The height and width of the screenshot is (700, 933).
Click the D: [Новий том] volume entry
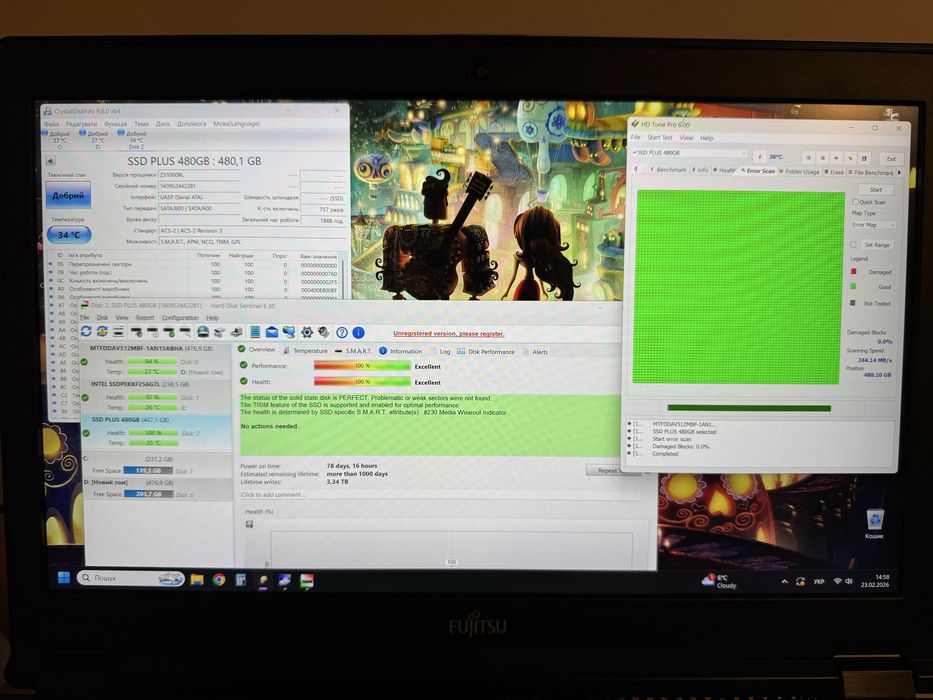(x=157, y=489)
